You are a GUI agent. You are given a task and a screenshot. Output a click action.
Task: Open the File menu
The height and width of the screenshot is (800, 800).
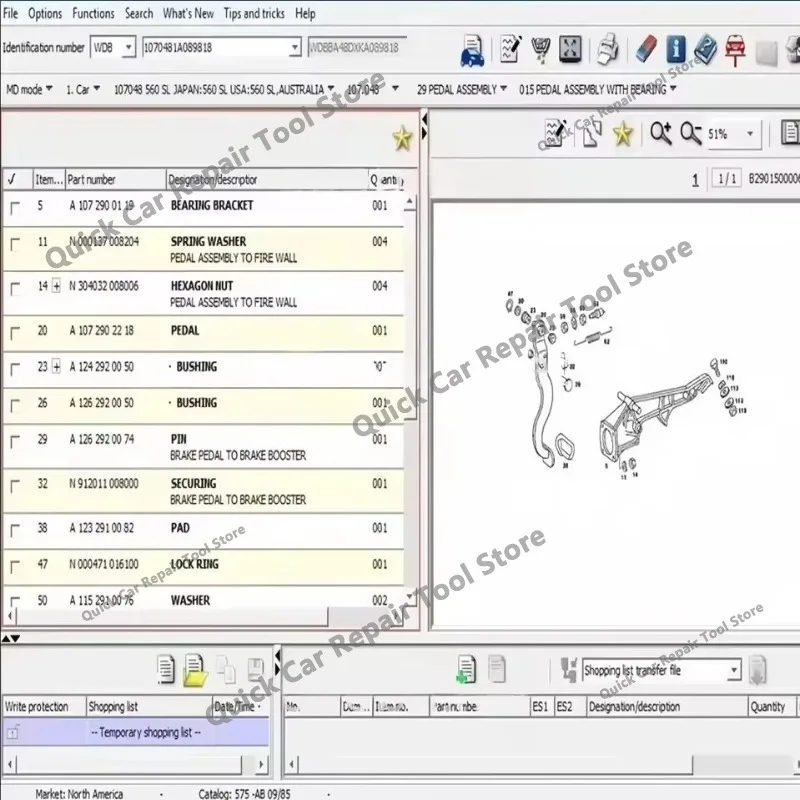tap(10, 13)
